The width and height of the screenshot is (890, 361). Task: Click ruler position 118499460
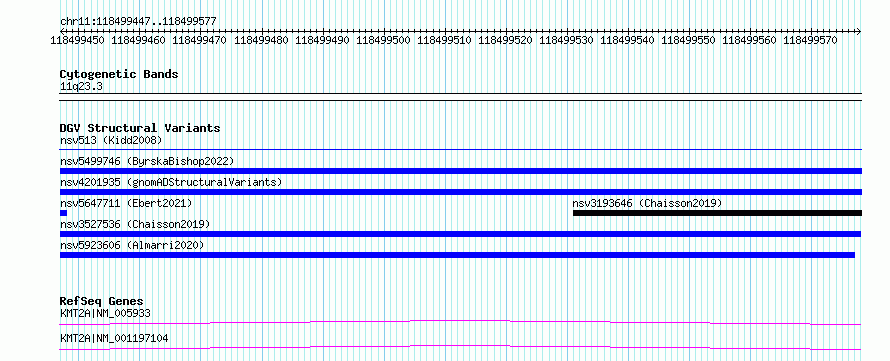pyautogui.click(x=138, y=40)
